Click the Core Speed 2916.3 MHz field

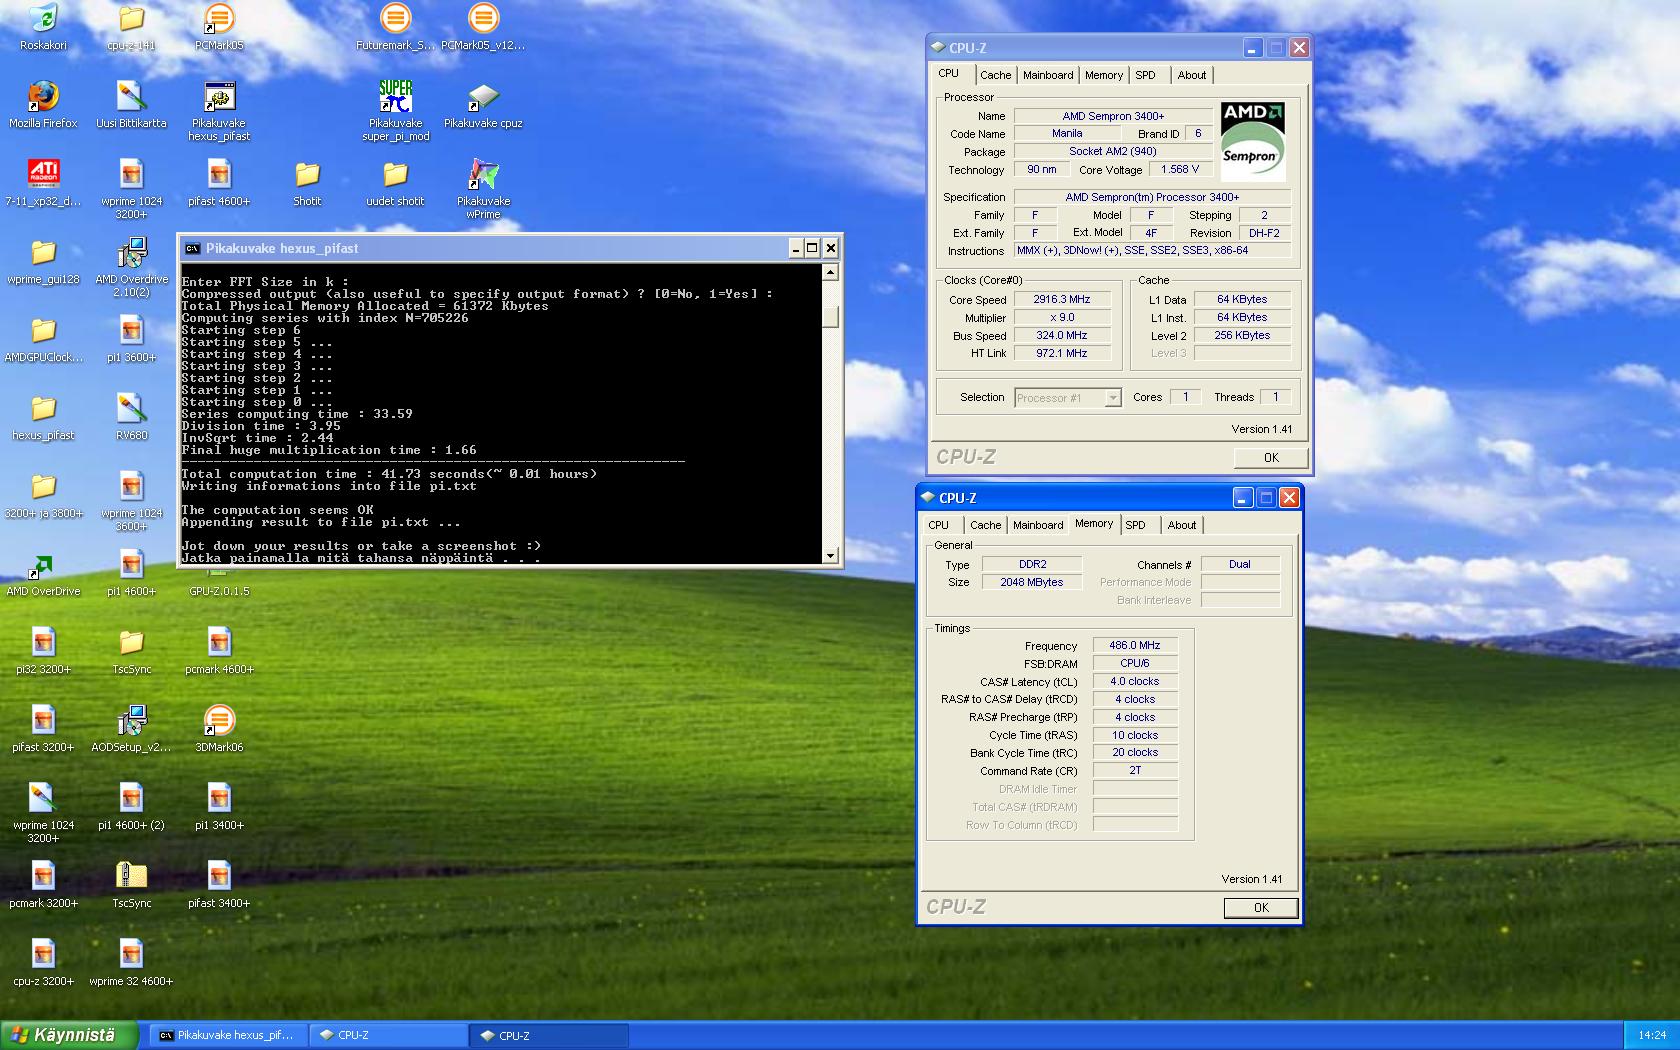1062,299
